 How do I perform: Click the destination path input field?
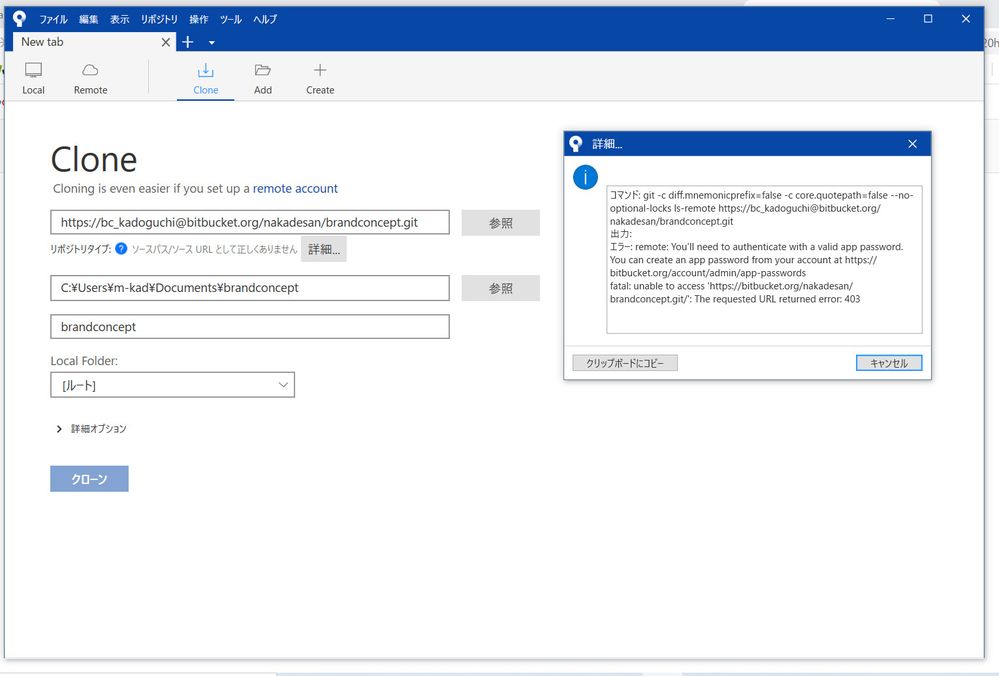pyautogui.click(x=250, y=288)
